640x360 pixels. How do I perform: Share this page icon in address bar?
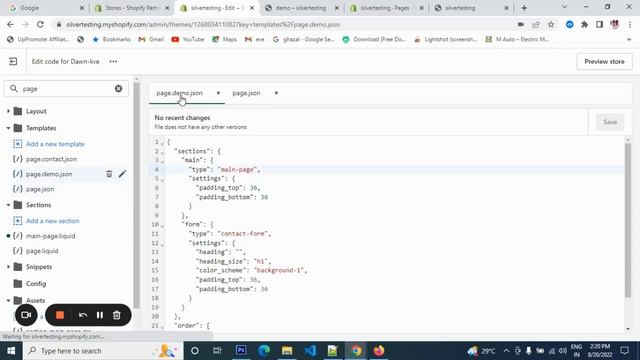pos(536,24)
